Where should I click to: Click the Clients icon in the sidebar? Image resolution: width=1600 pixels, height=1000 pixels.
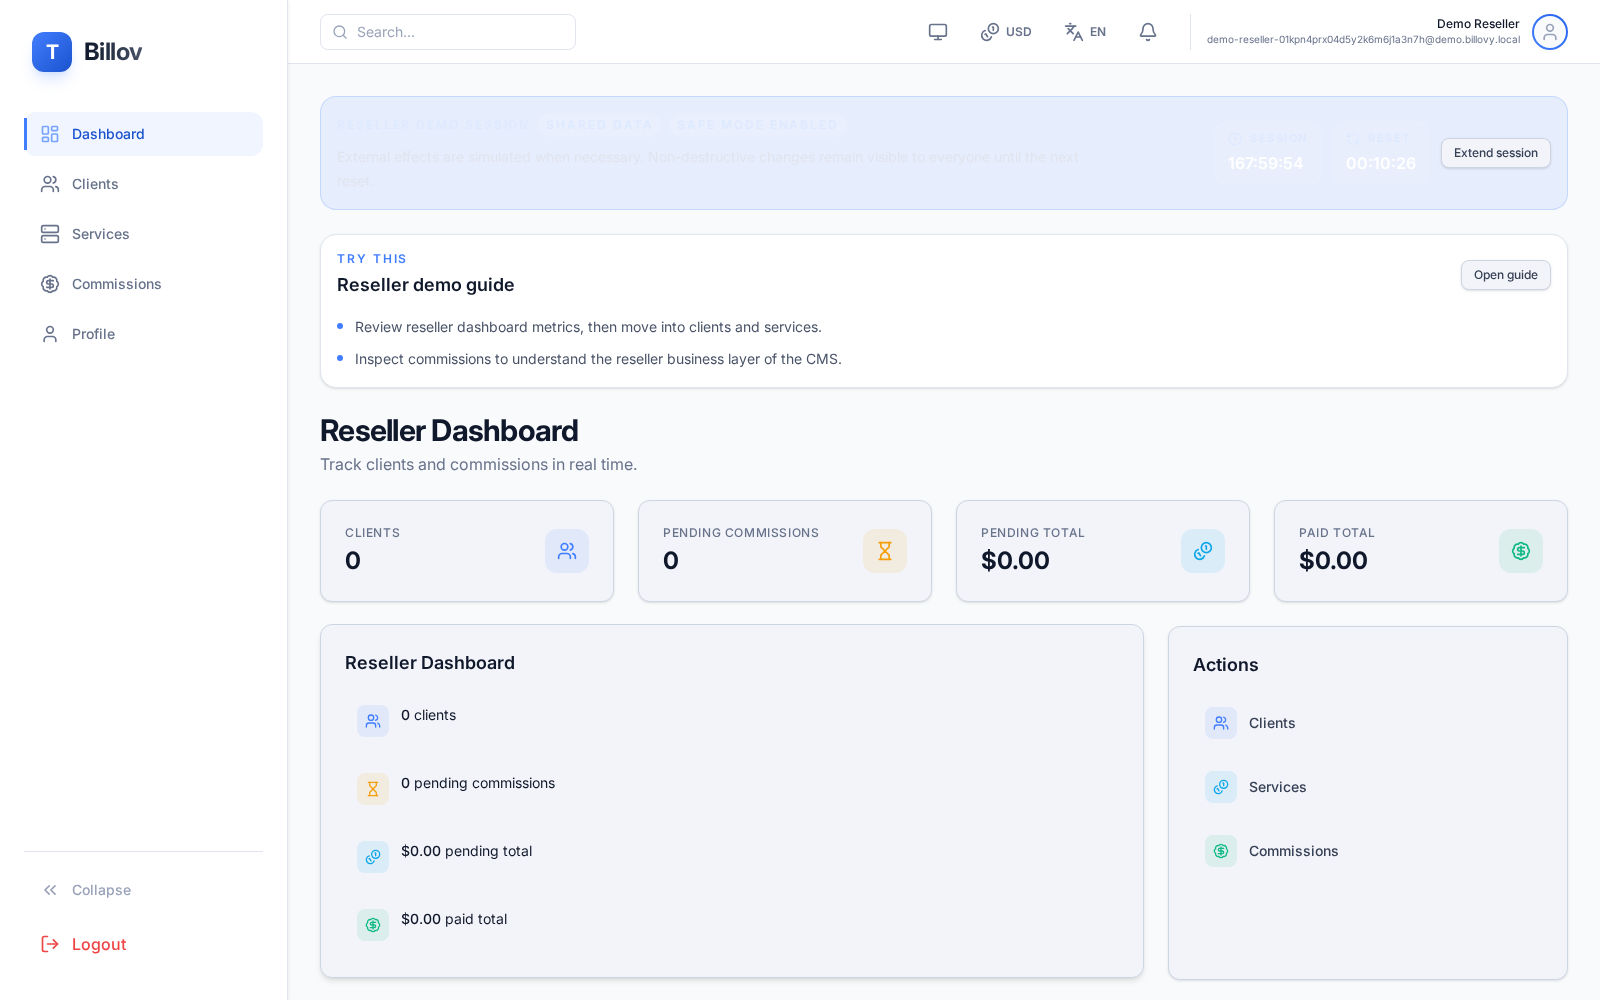(50, 184)
